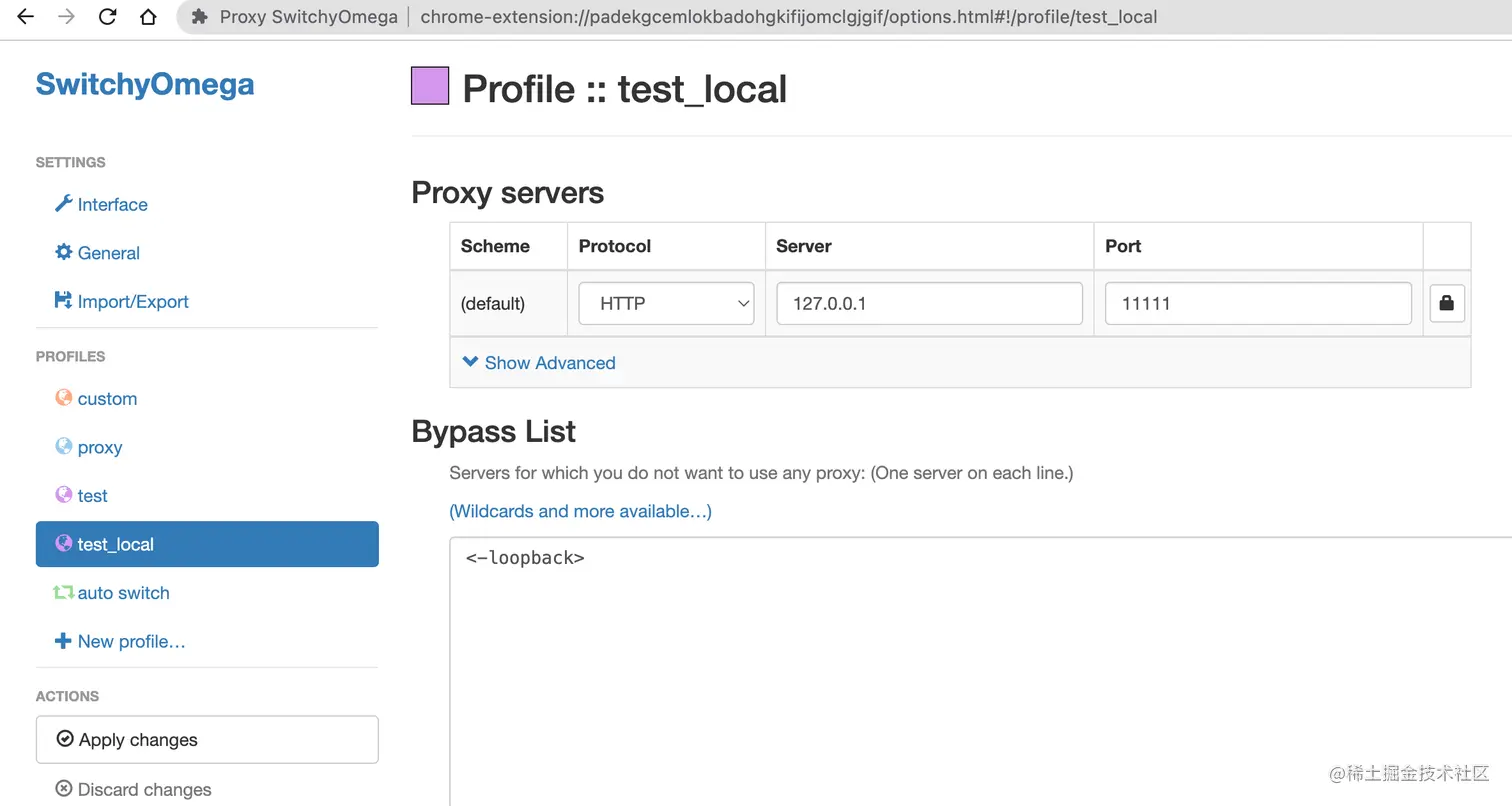Open the auto switch profile
The width and height of the screenshot is (1512, 806).
pos(122,593)
